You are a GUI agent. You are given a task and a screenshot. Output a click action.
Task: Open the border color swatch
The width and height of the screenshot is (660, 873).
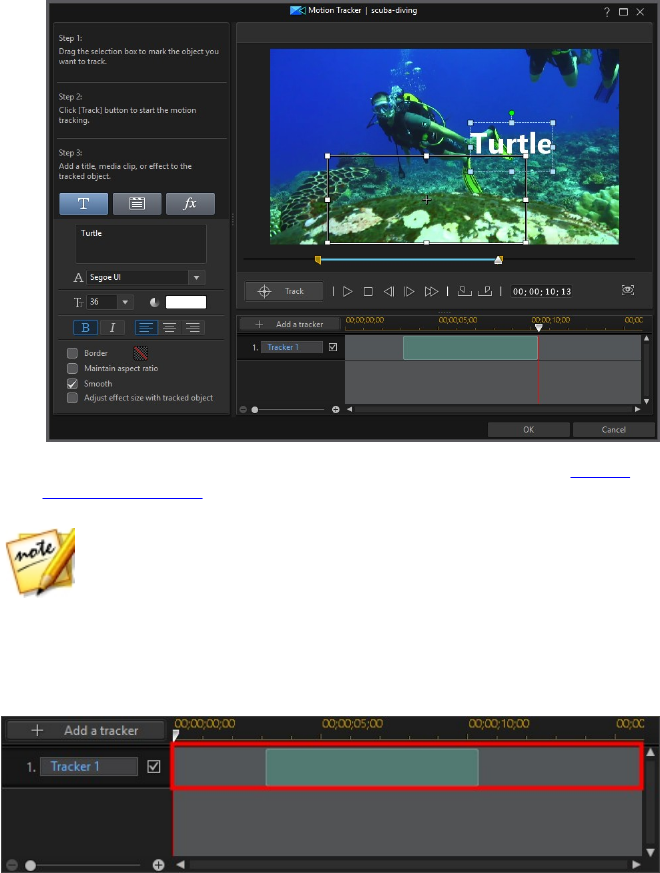point(140,353)
